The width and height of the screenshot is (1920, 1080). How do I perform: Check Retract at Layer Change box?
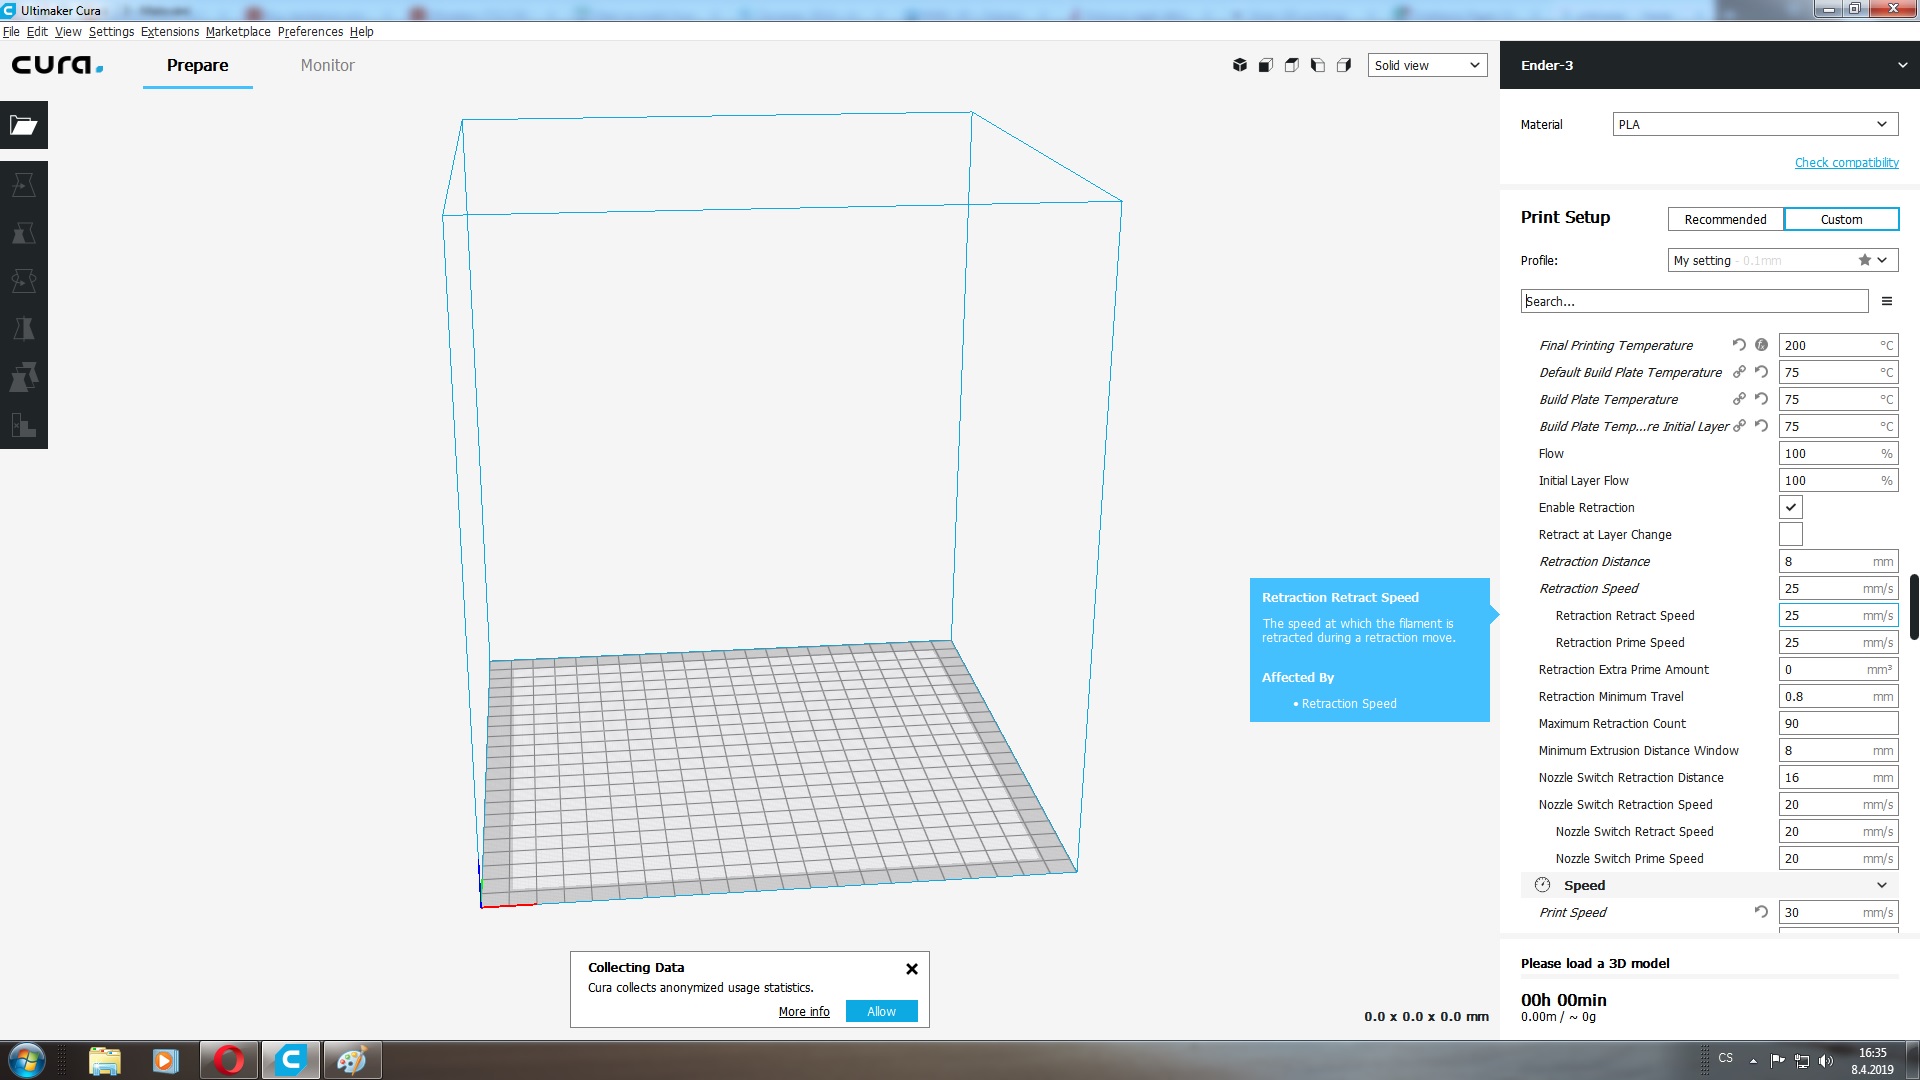(1791, 535)
